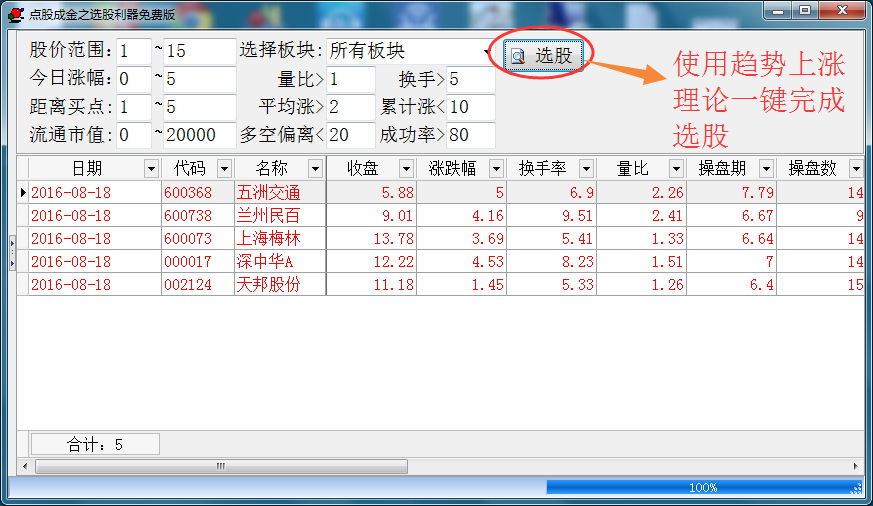Click stock code 600073
This screenshot has height=506, width=873.
[188, 239]
